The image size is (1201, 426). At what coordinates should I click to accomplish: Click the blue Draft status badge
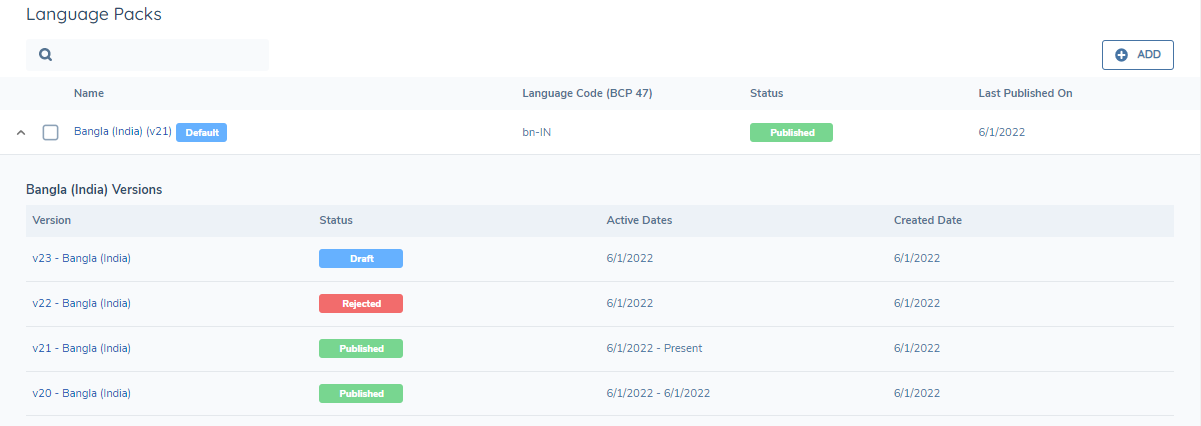click(x=360, y=258)
